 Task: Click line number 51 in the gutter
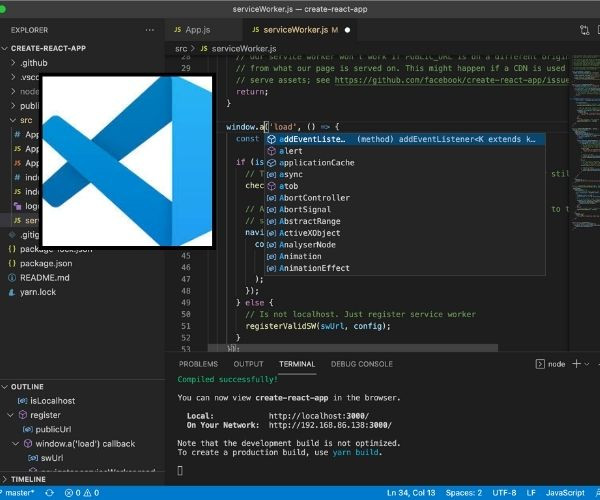coord(186,326)
